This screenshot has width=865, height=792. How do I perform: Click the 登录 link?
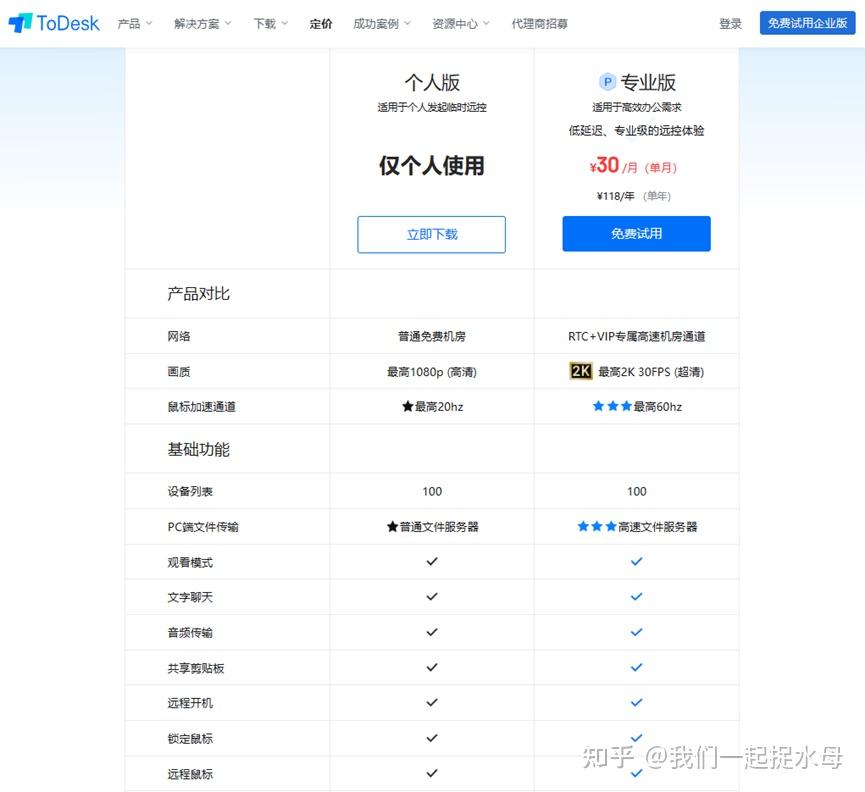pyautogui.click(x=730, y=22)
